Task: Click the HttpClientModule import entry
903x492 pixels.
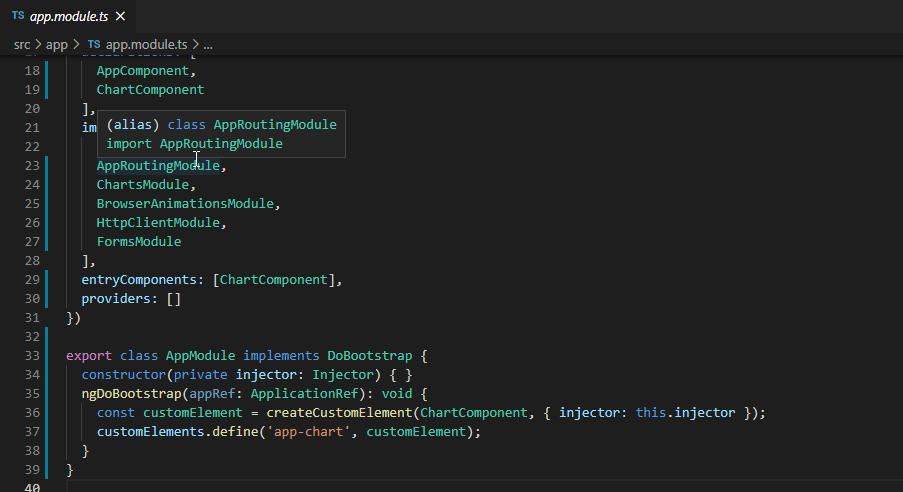Action: pos(159,223)
